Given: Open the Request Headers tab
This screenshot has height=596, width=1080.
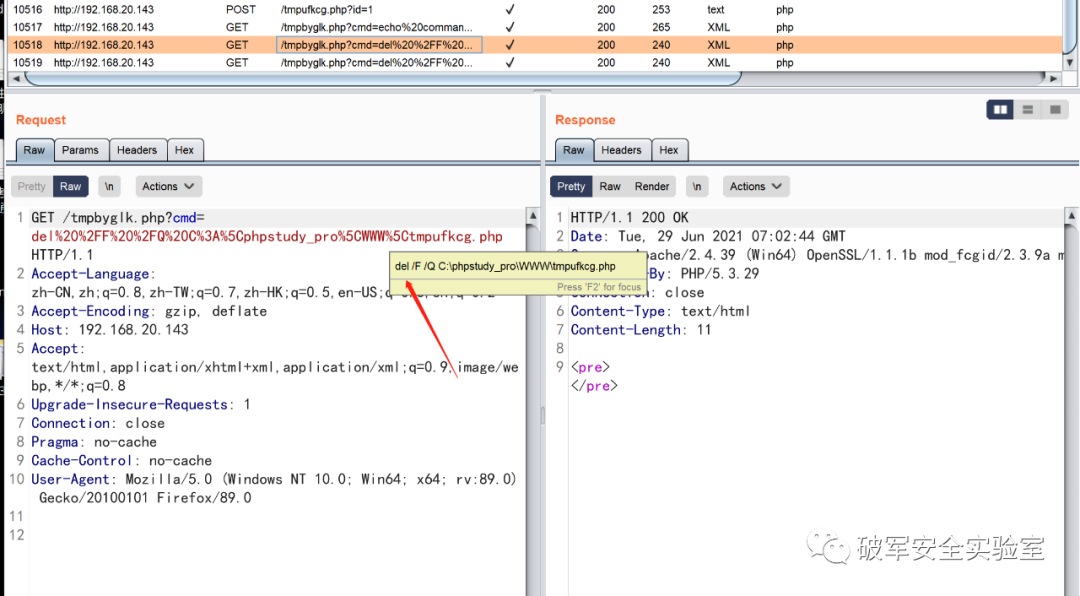Looking at the screenshot, I should click(x=136, y=150).
